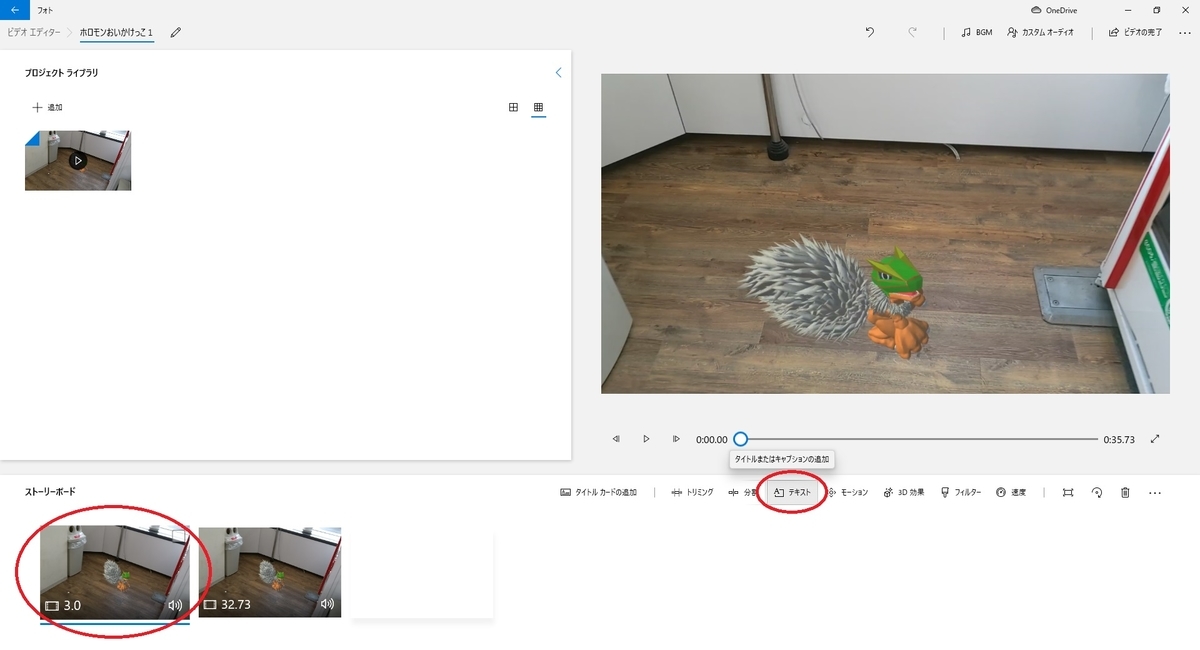Open the フィルター filter tool

click(960, 493)
